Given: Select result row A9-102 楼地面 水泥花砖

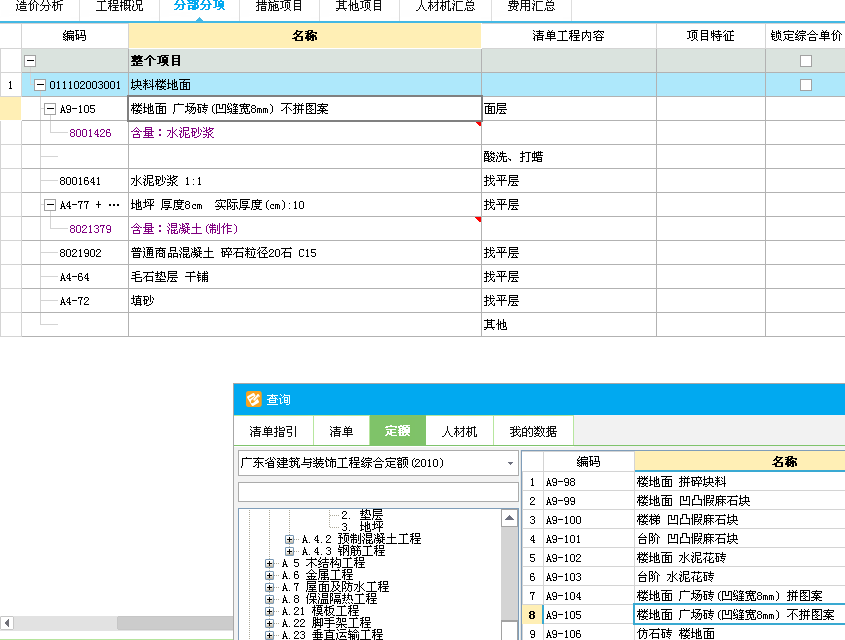Looking at the screenshot, I should coord(683,558).
